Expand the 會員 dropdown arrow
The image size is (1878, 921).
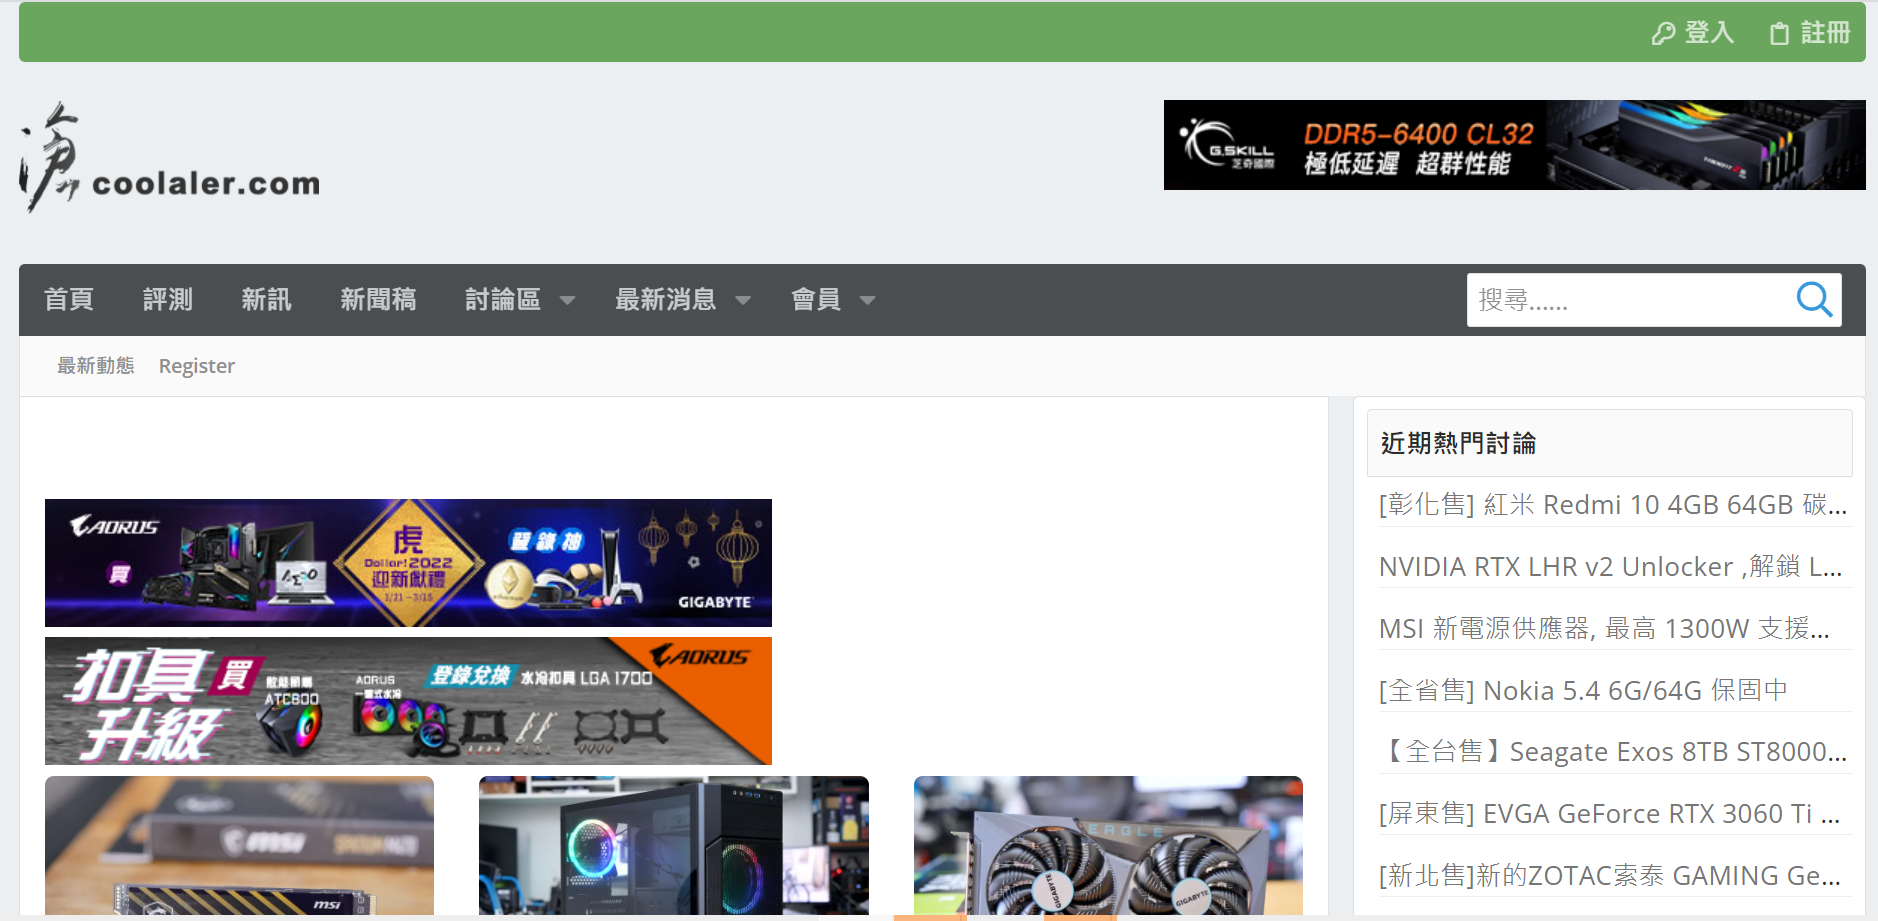point(867,300)
